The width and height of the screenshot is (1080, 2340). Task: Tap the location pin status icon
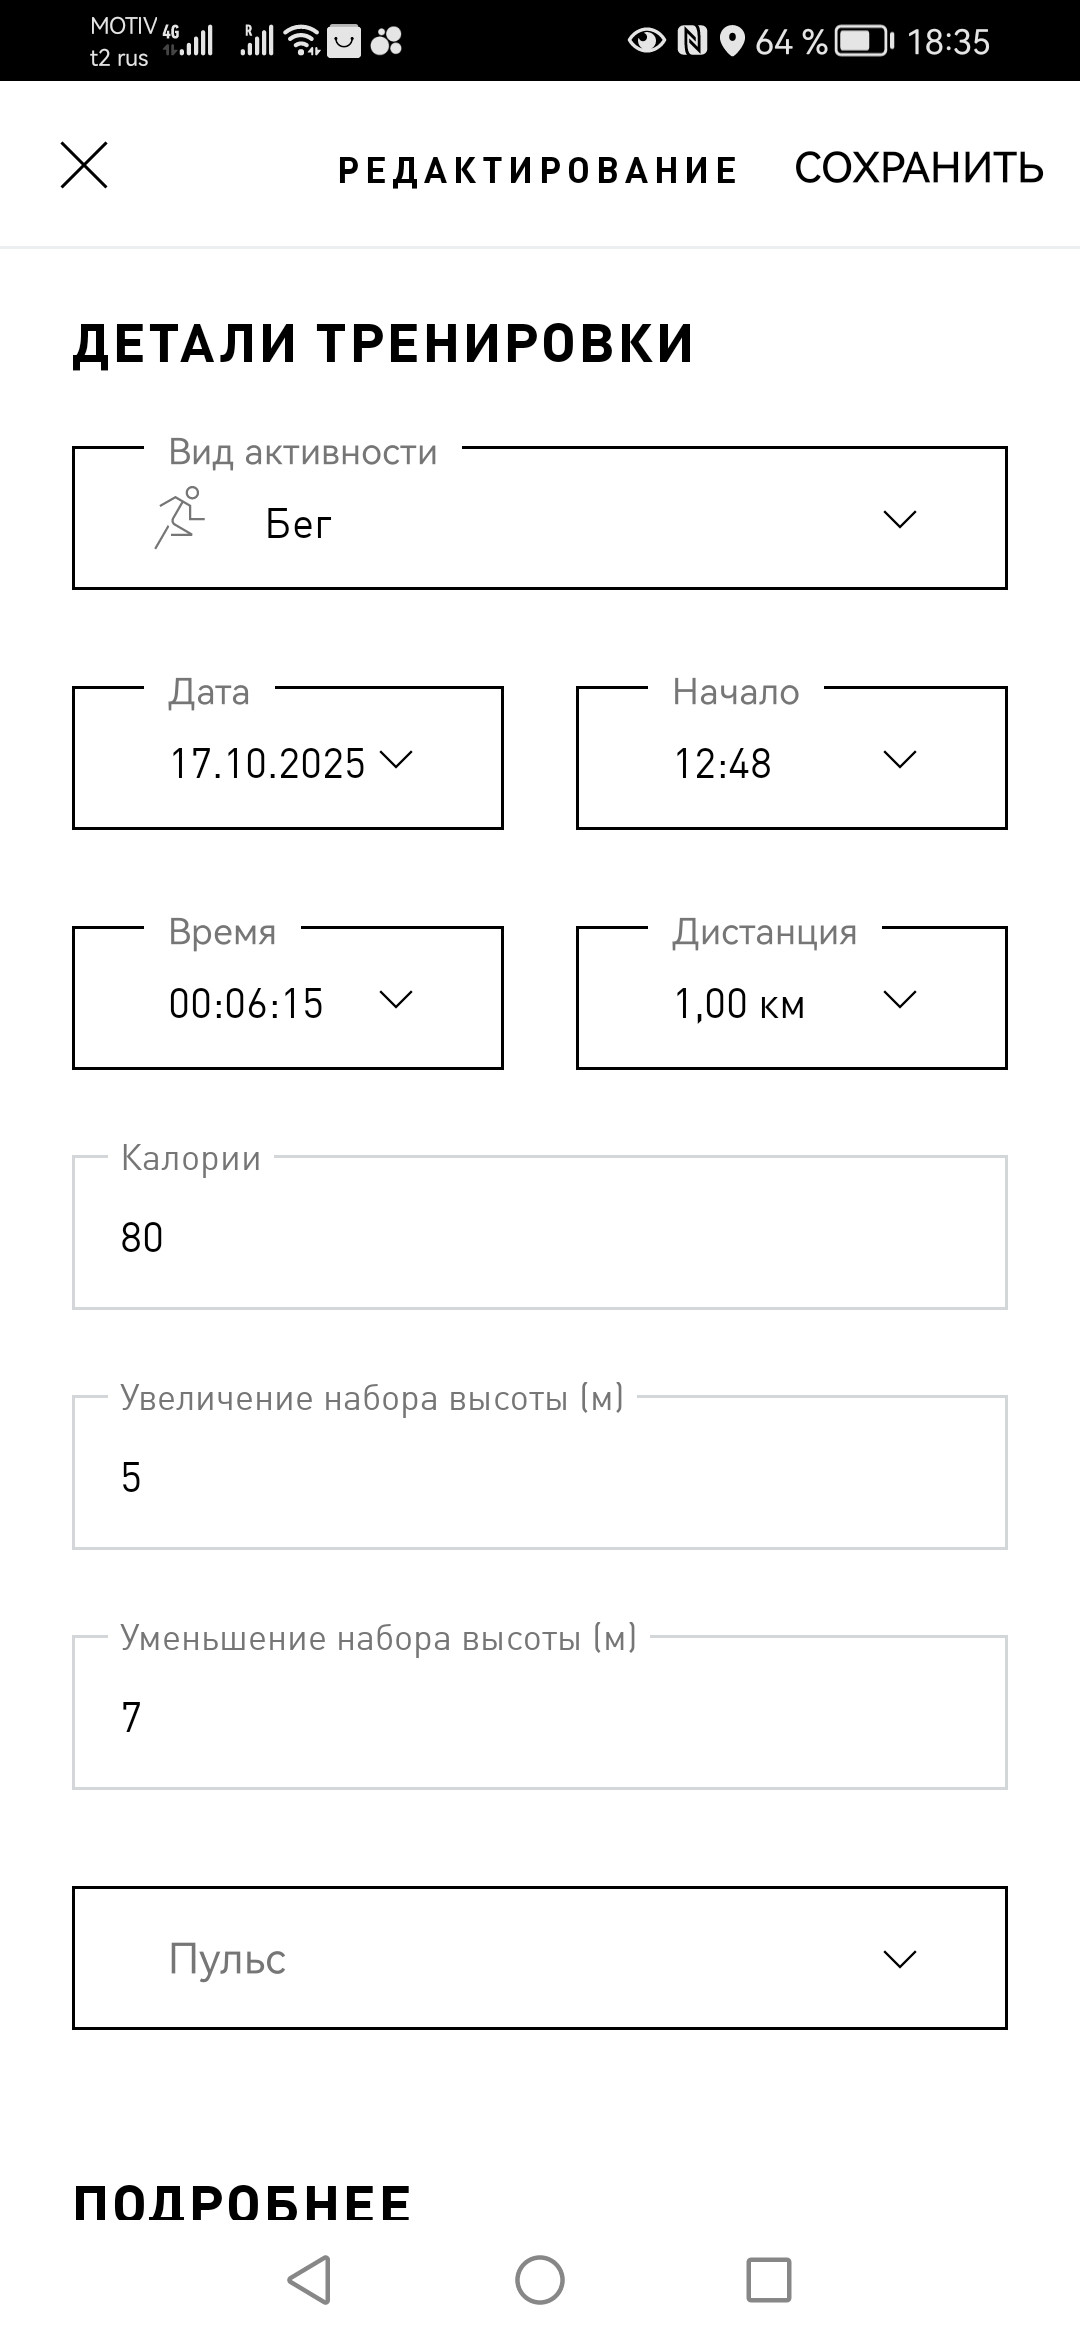tap(732, 41)
